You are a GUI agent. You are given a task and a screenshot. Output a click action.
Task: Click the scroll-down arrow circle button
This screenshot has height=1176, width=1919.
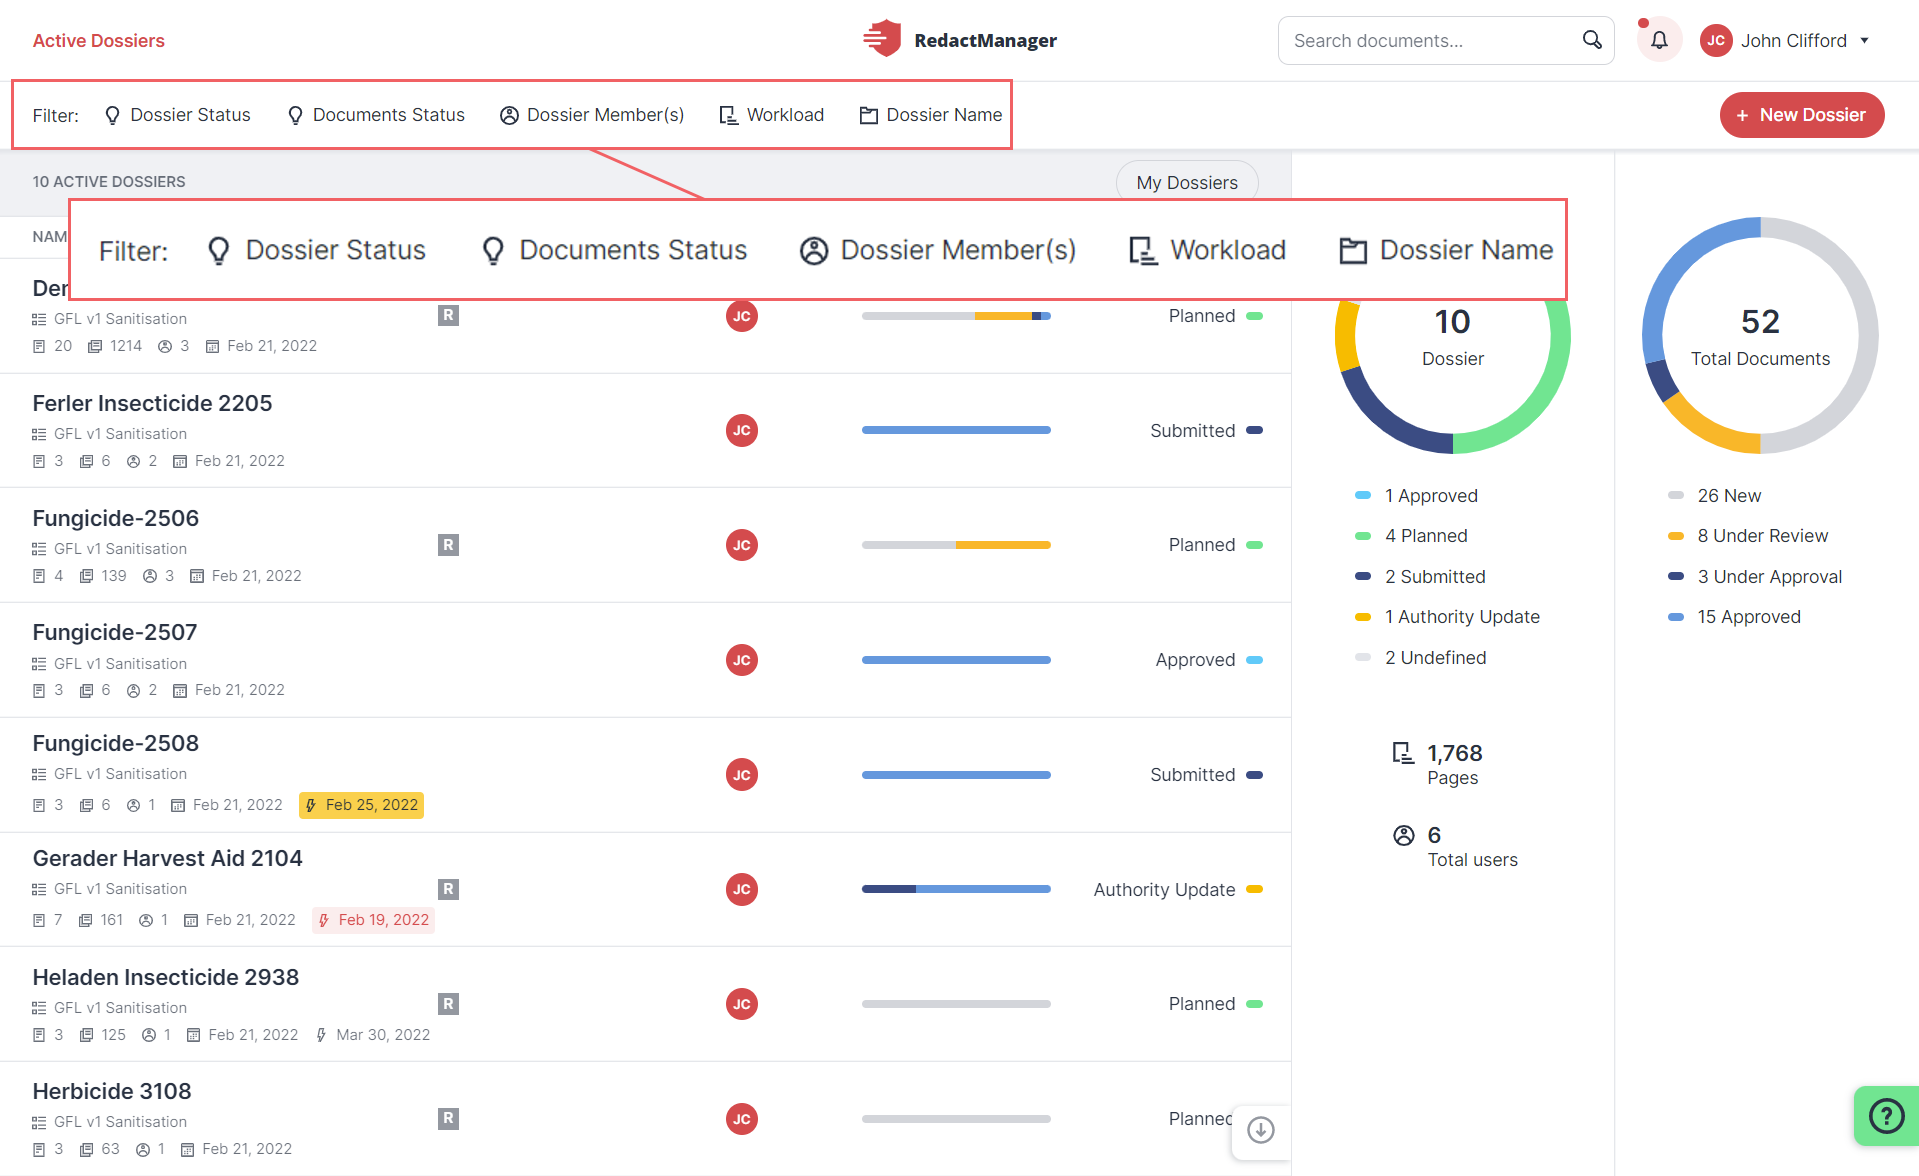(1261, 1130)
